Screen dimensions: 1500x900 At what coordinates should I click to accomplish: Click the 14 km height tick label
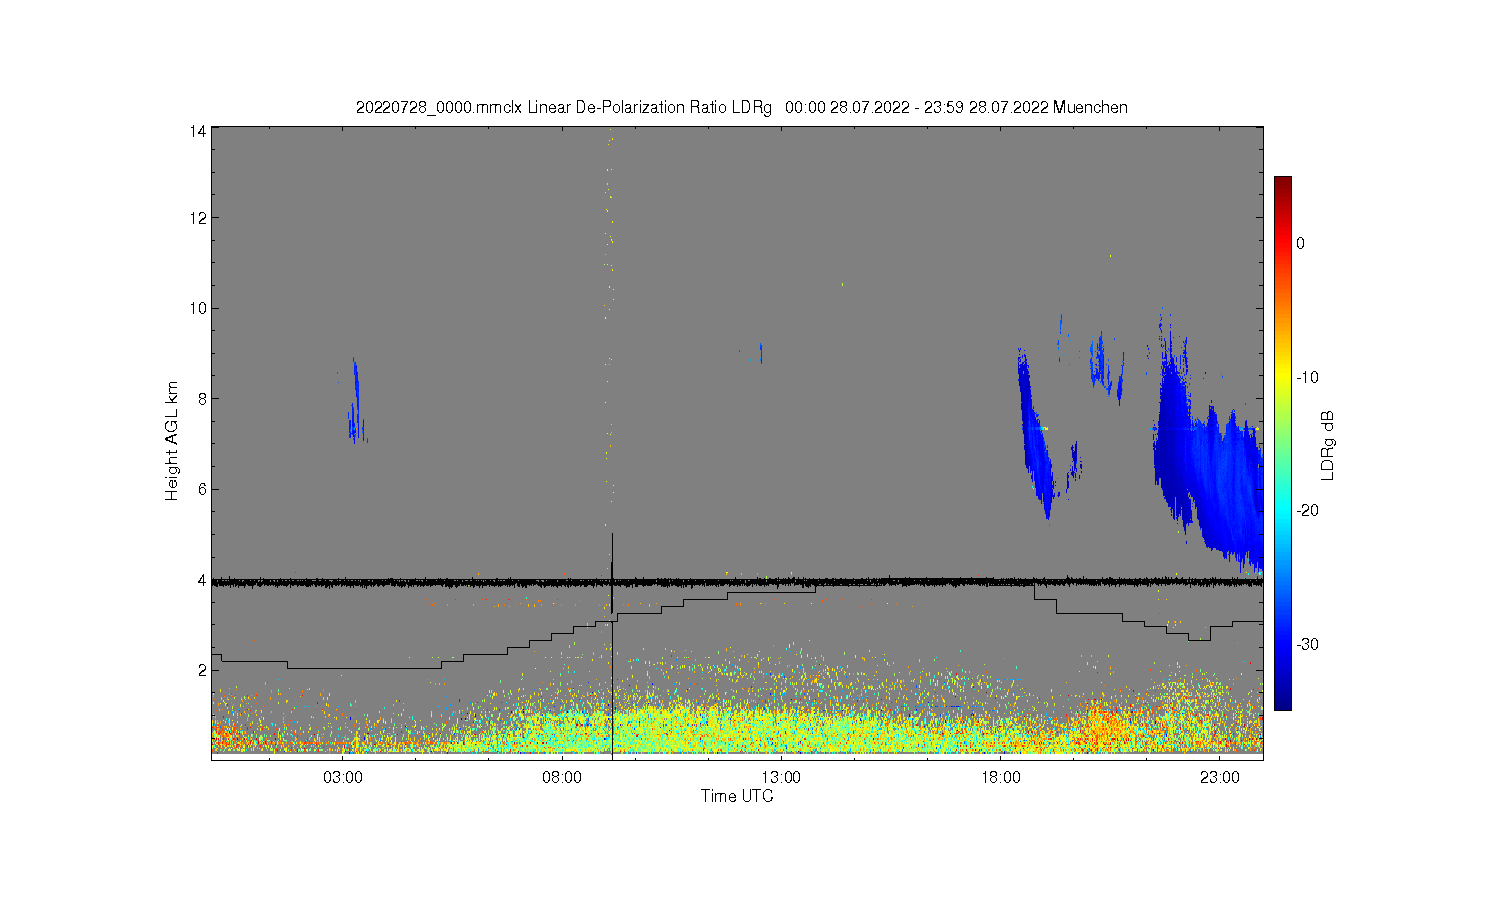coord(198,131)
